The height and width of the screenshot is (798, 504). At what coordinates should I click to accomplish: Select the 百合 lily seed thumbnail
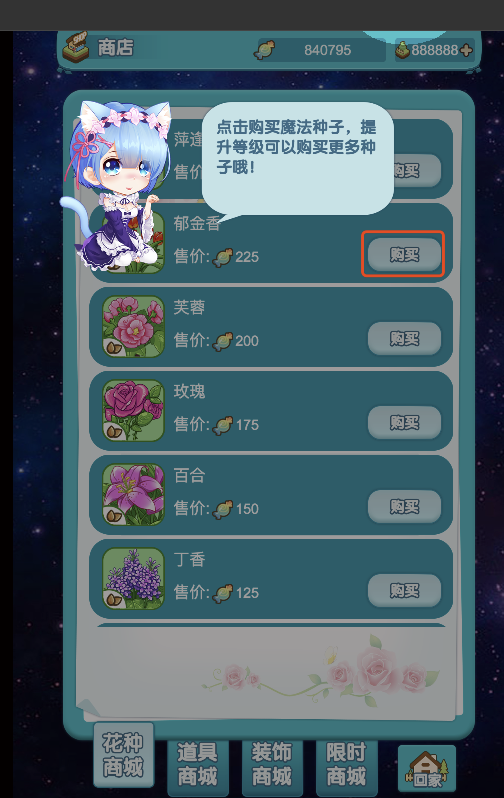(x=133, y=495)
